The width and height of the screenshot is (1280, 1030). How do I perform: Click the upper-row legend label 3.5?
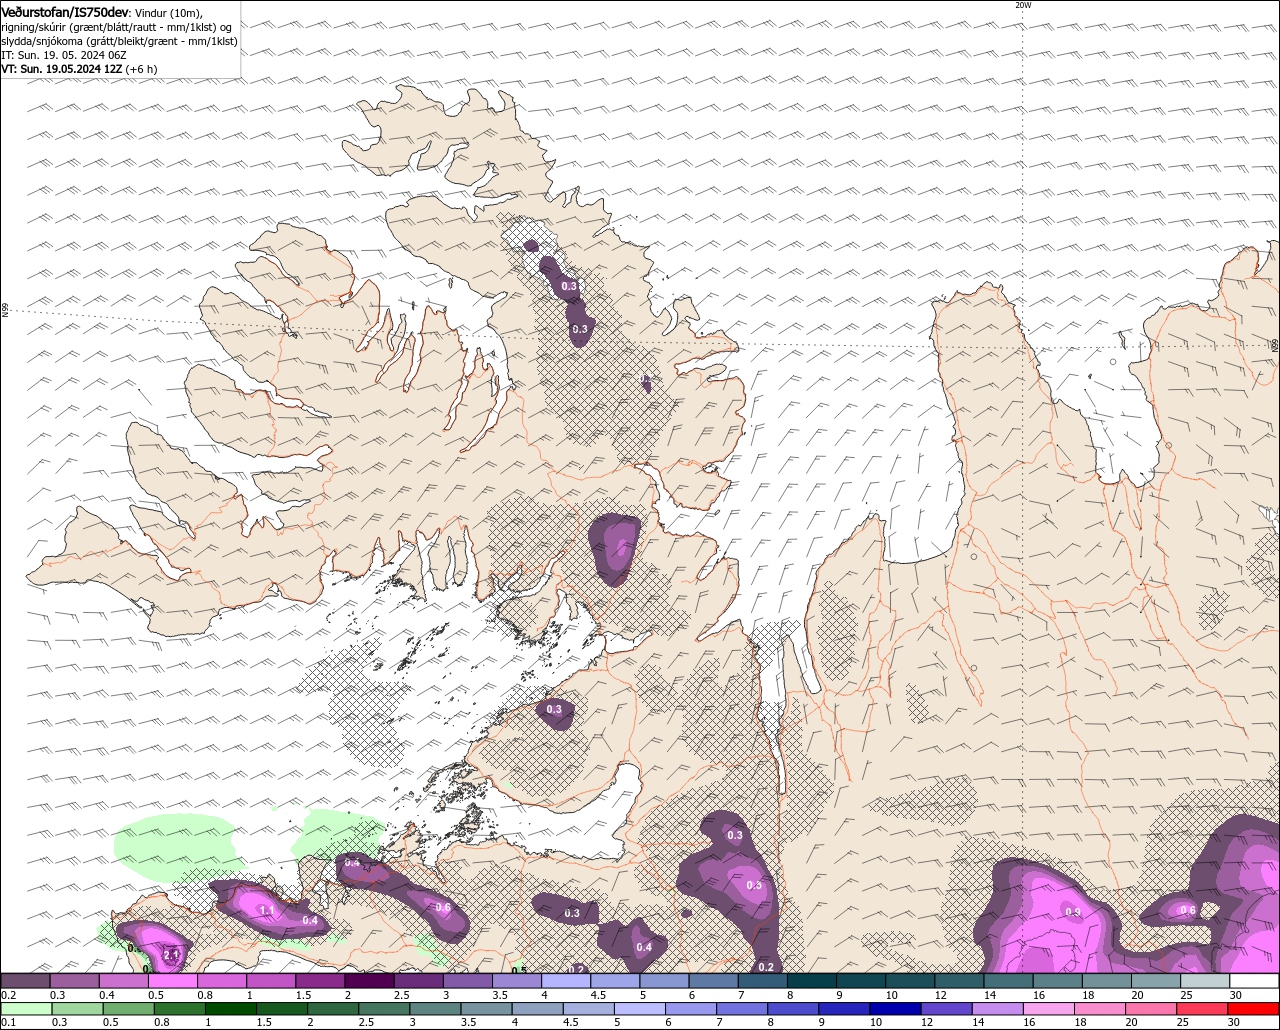click(501, 995)
